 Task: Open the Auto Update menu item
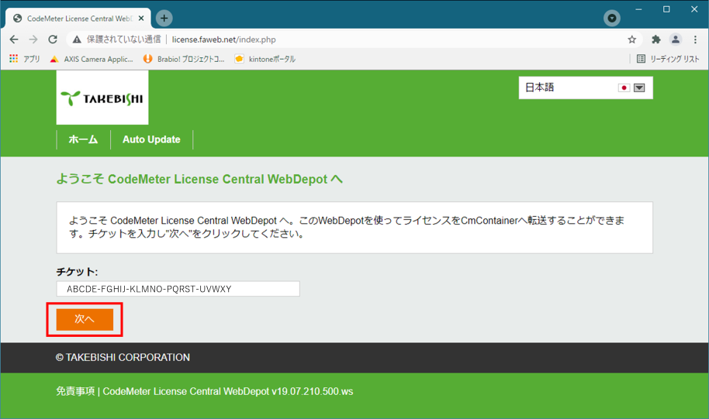pos(151,140)
